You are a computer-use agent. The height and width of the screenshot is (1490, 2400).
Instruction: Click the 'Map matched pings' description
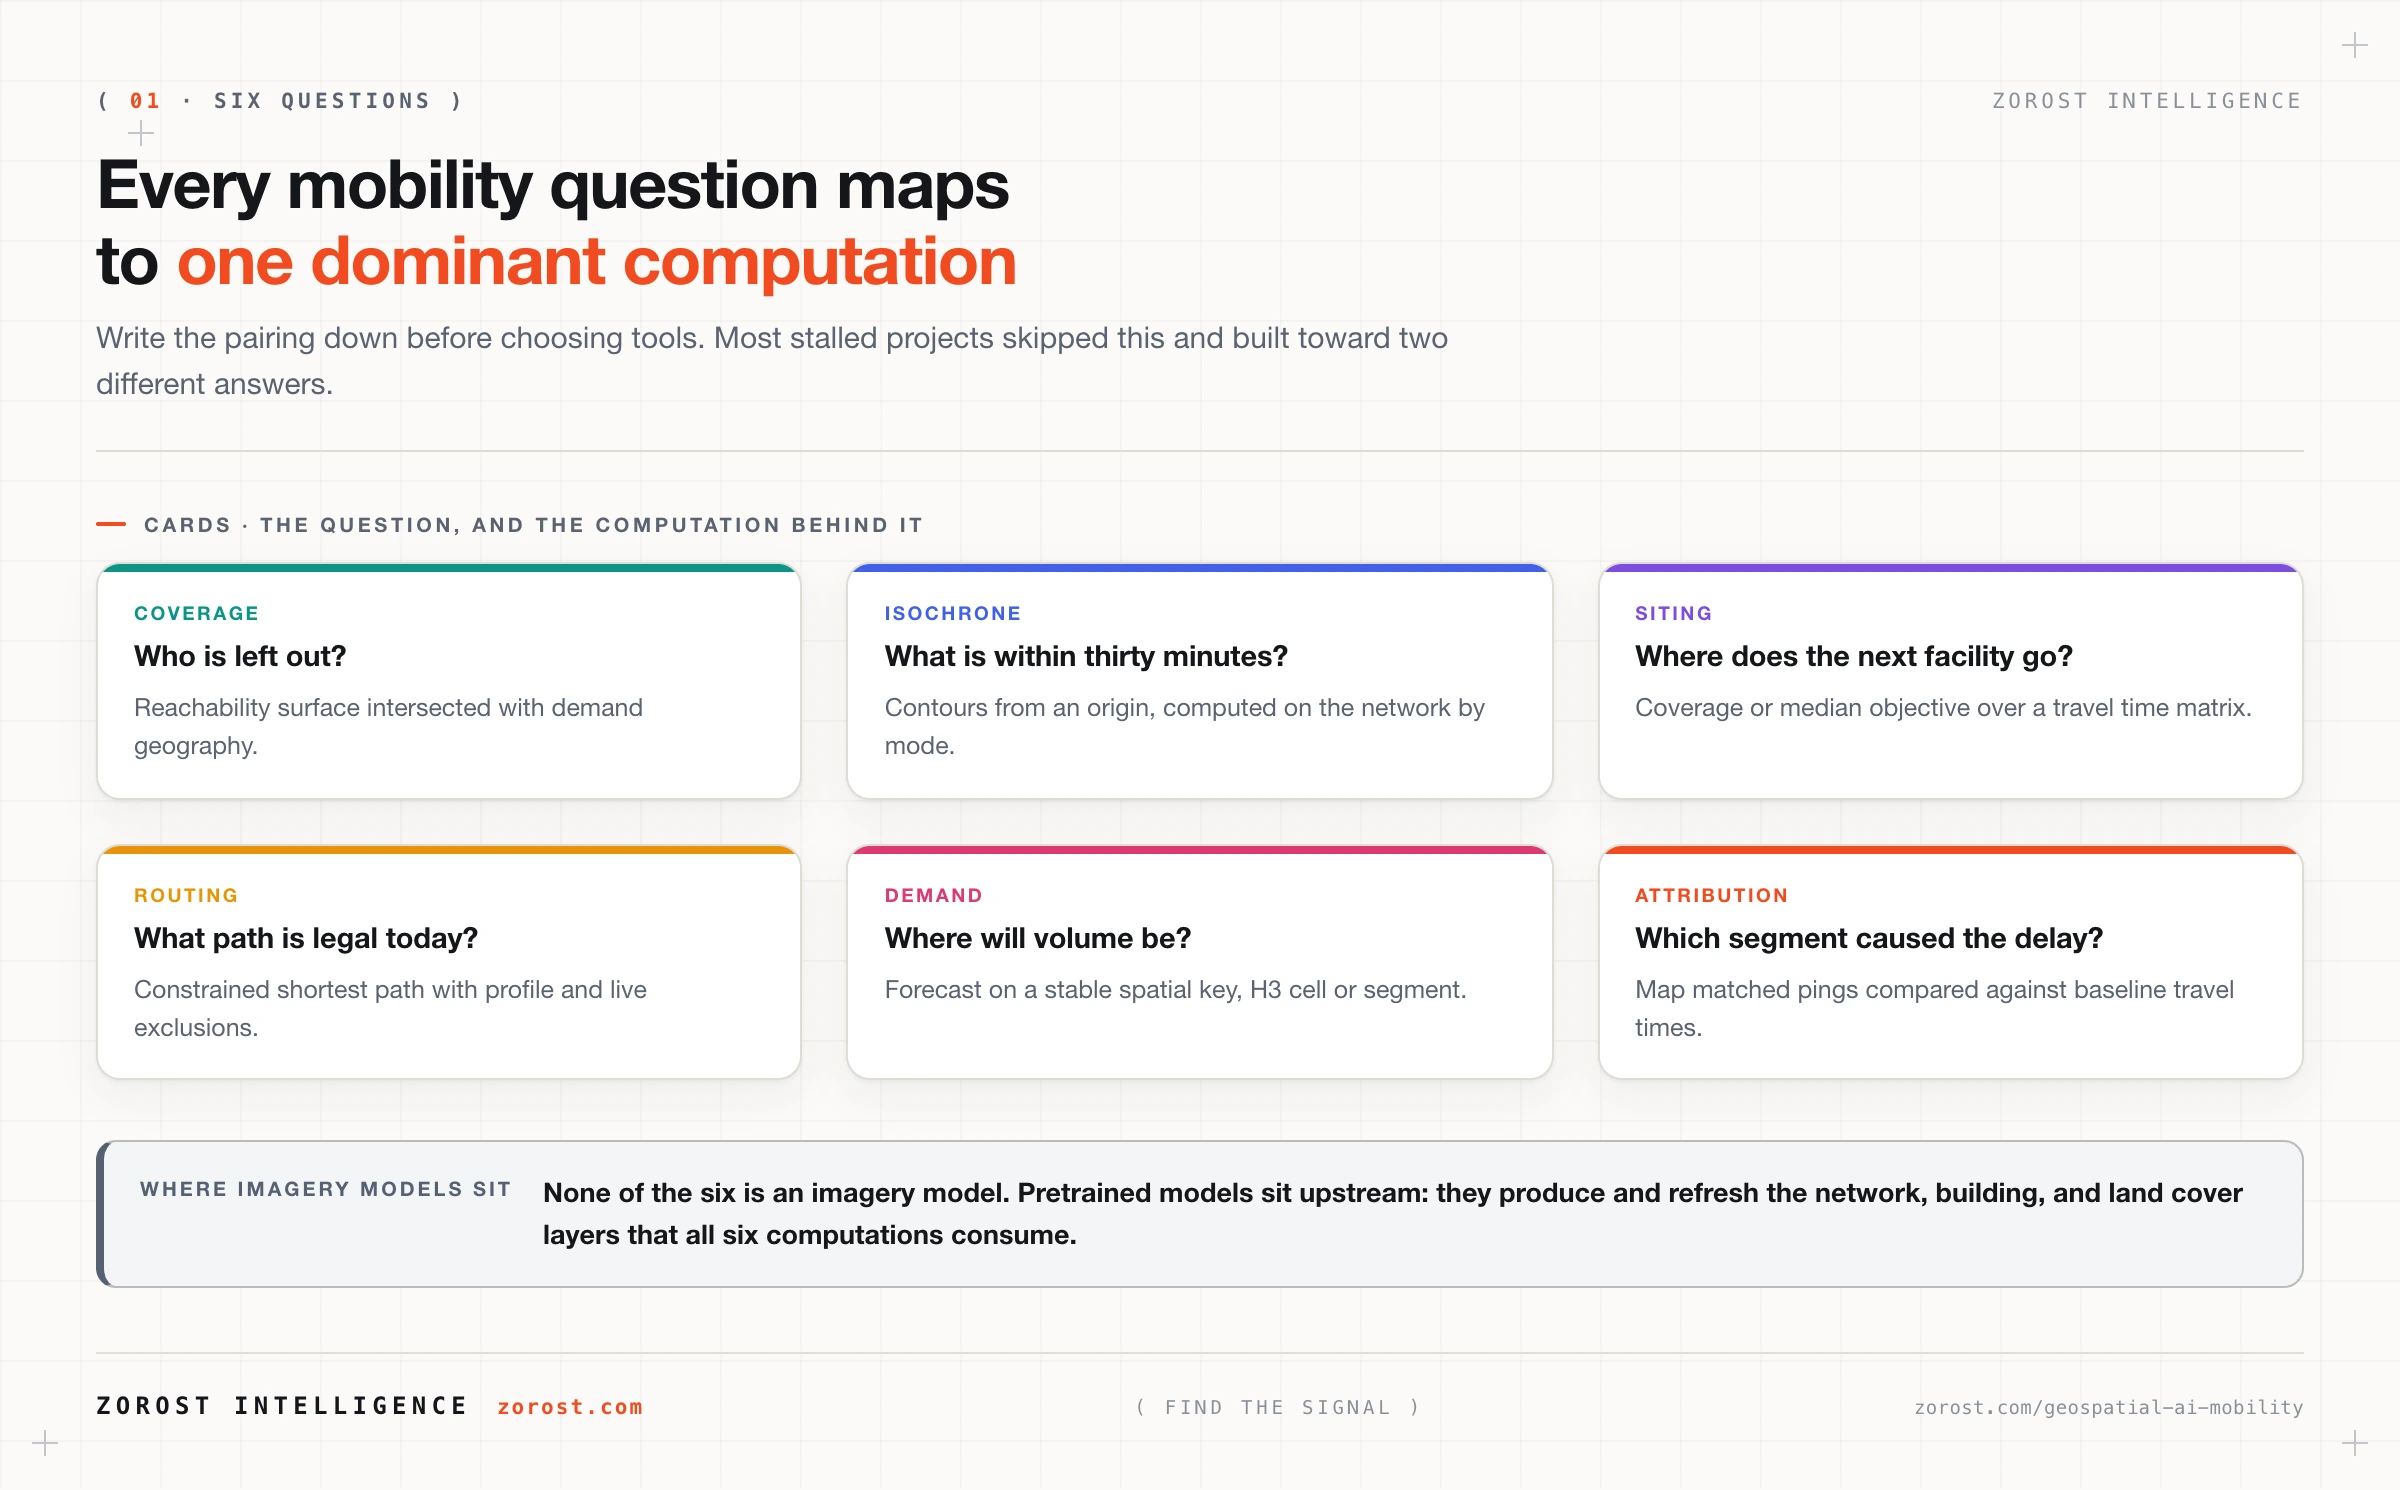1934,1008
